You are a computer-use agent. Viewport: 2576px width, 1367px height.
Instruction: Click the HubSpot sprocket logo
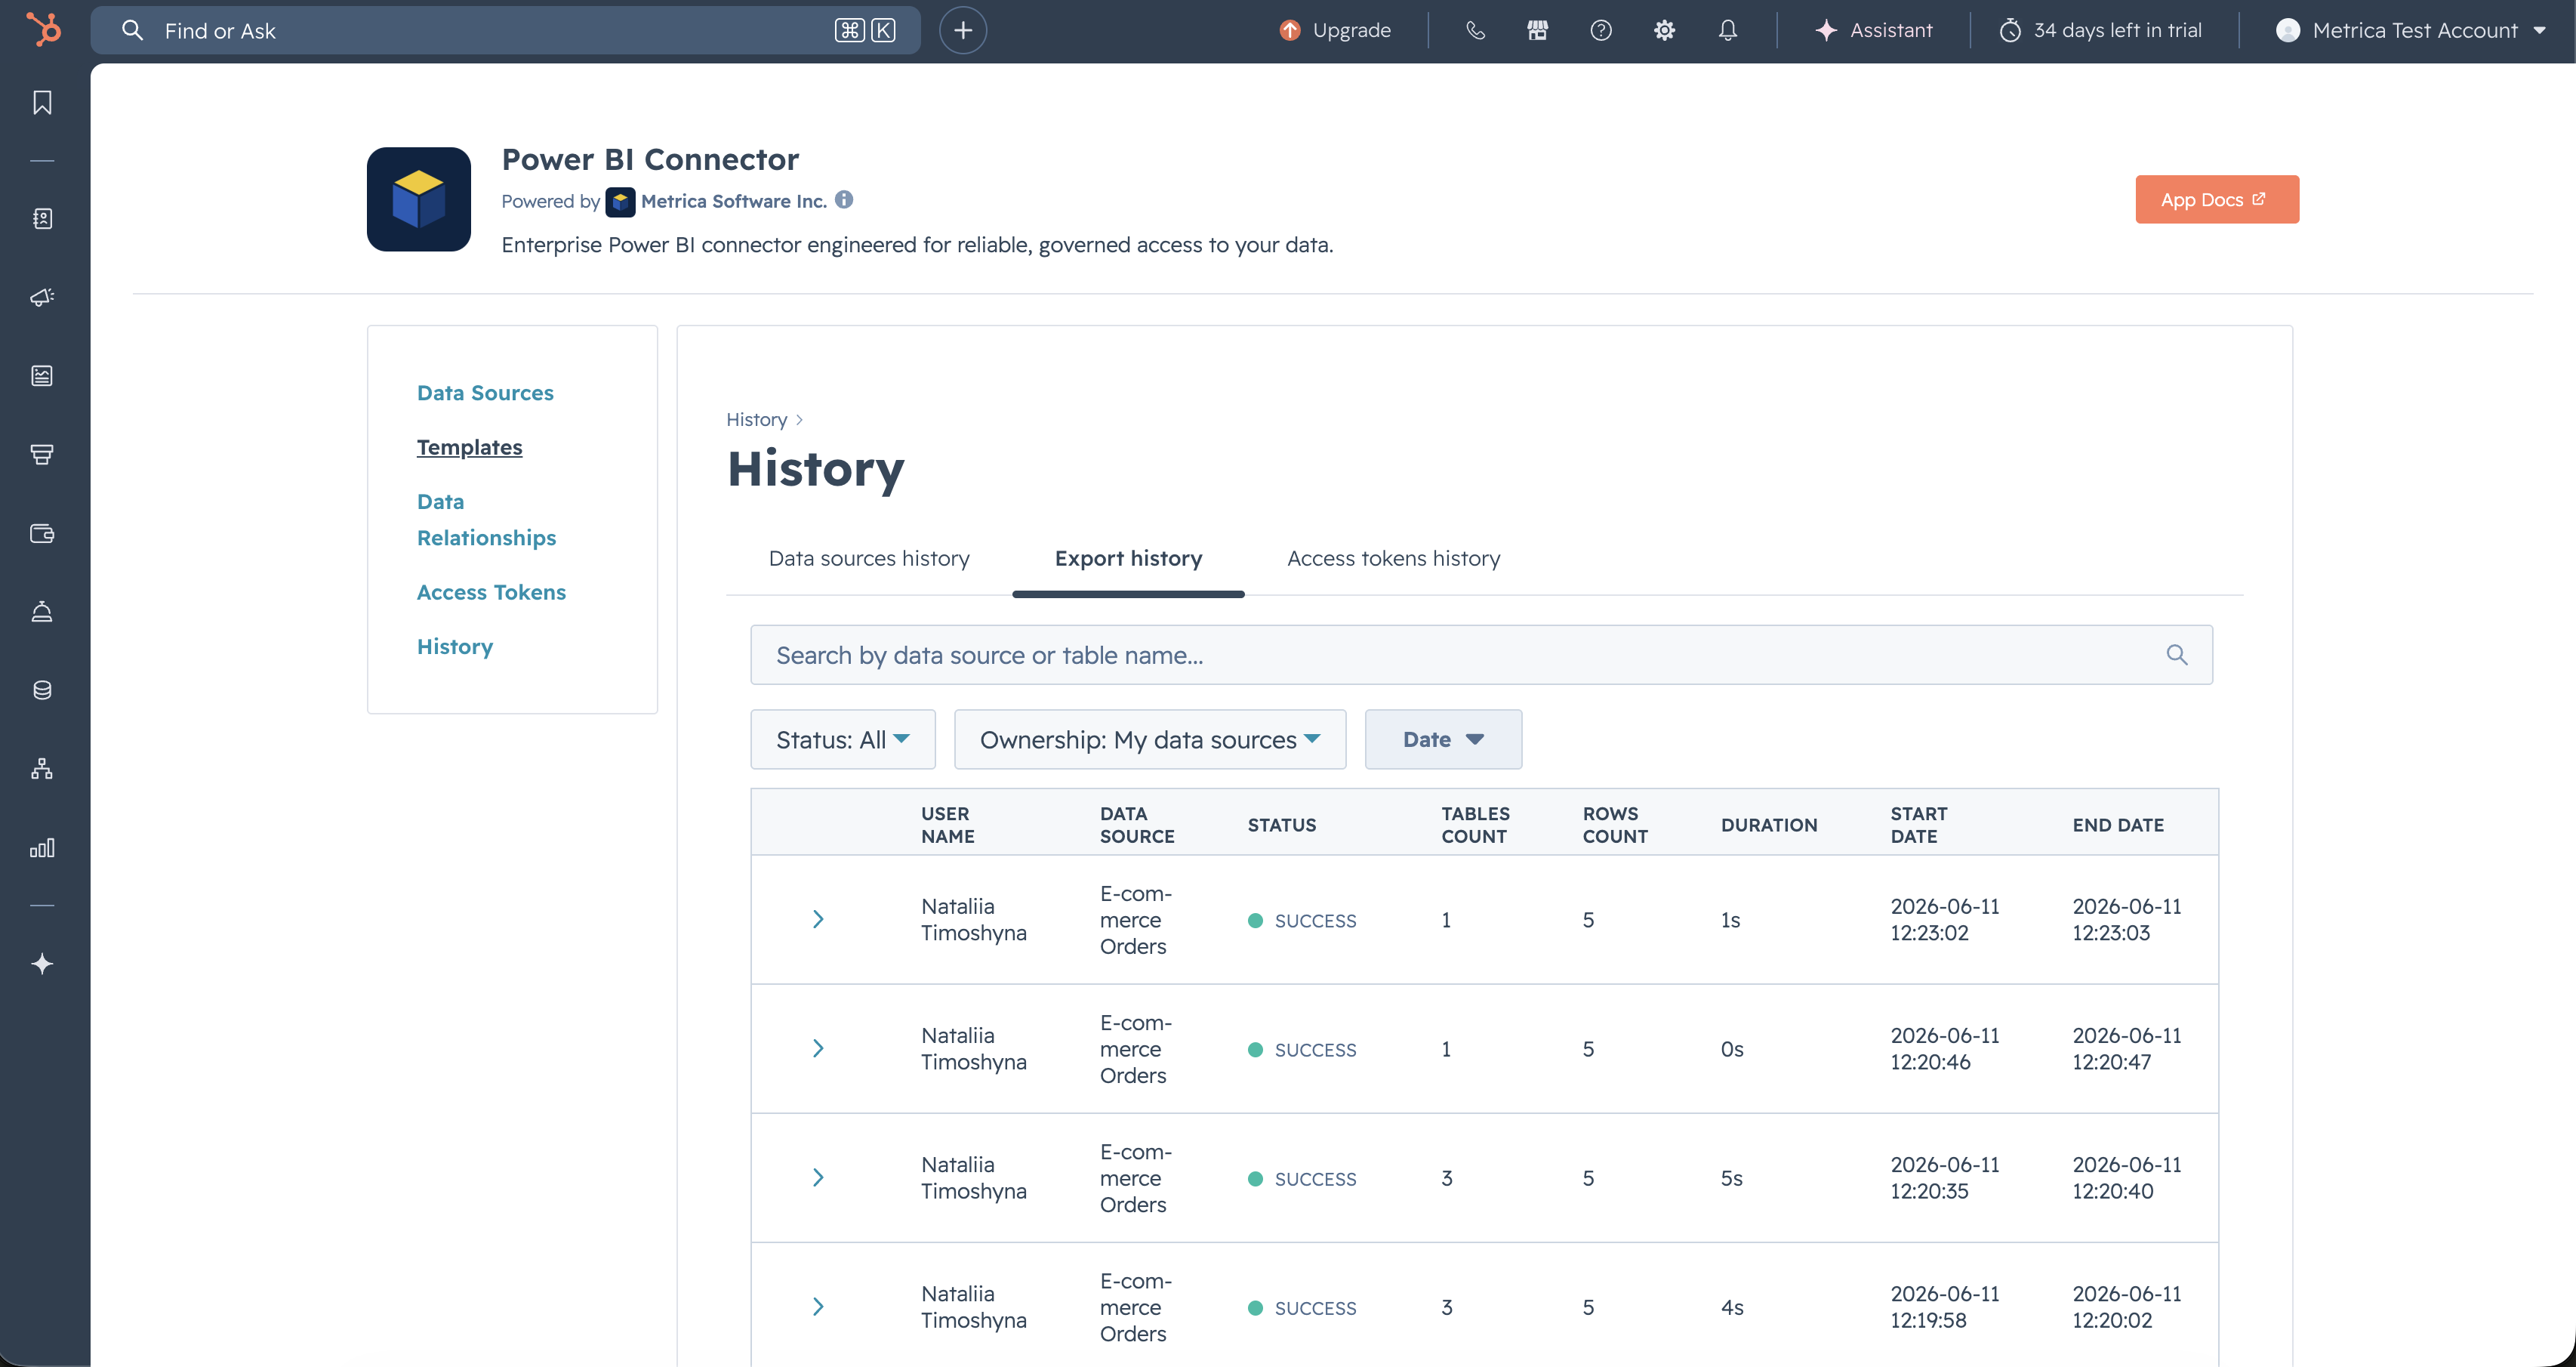coord(43,30)
